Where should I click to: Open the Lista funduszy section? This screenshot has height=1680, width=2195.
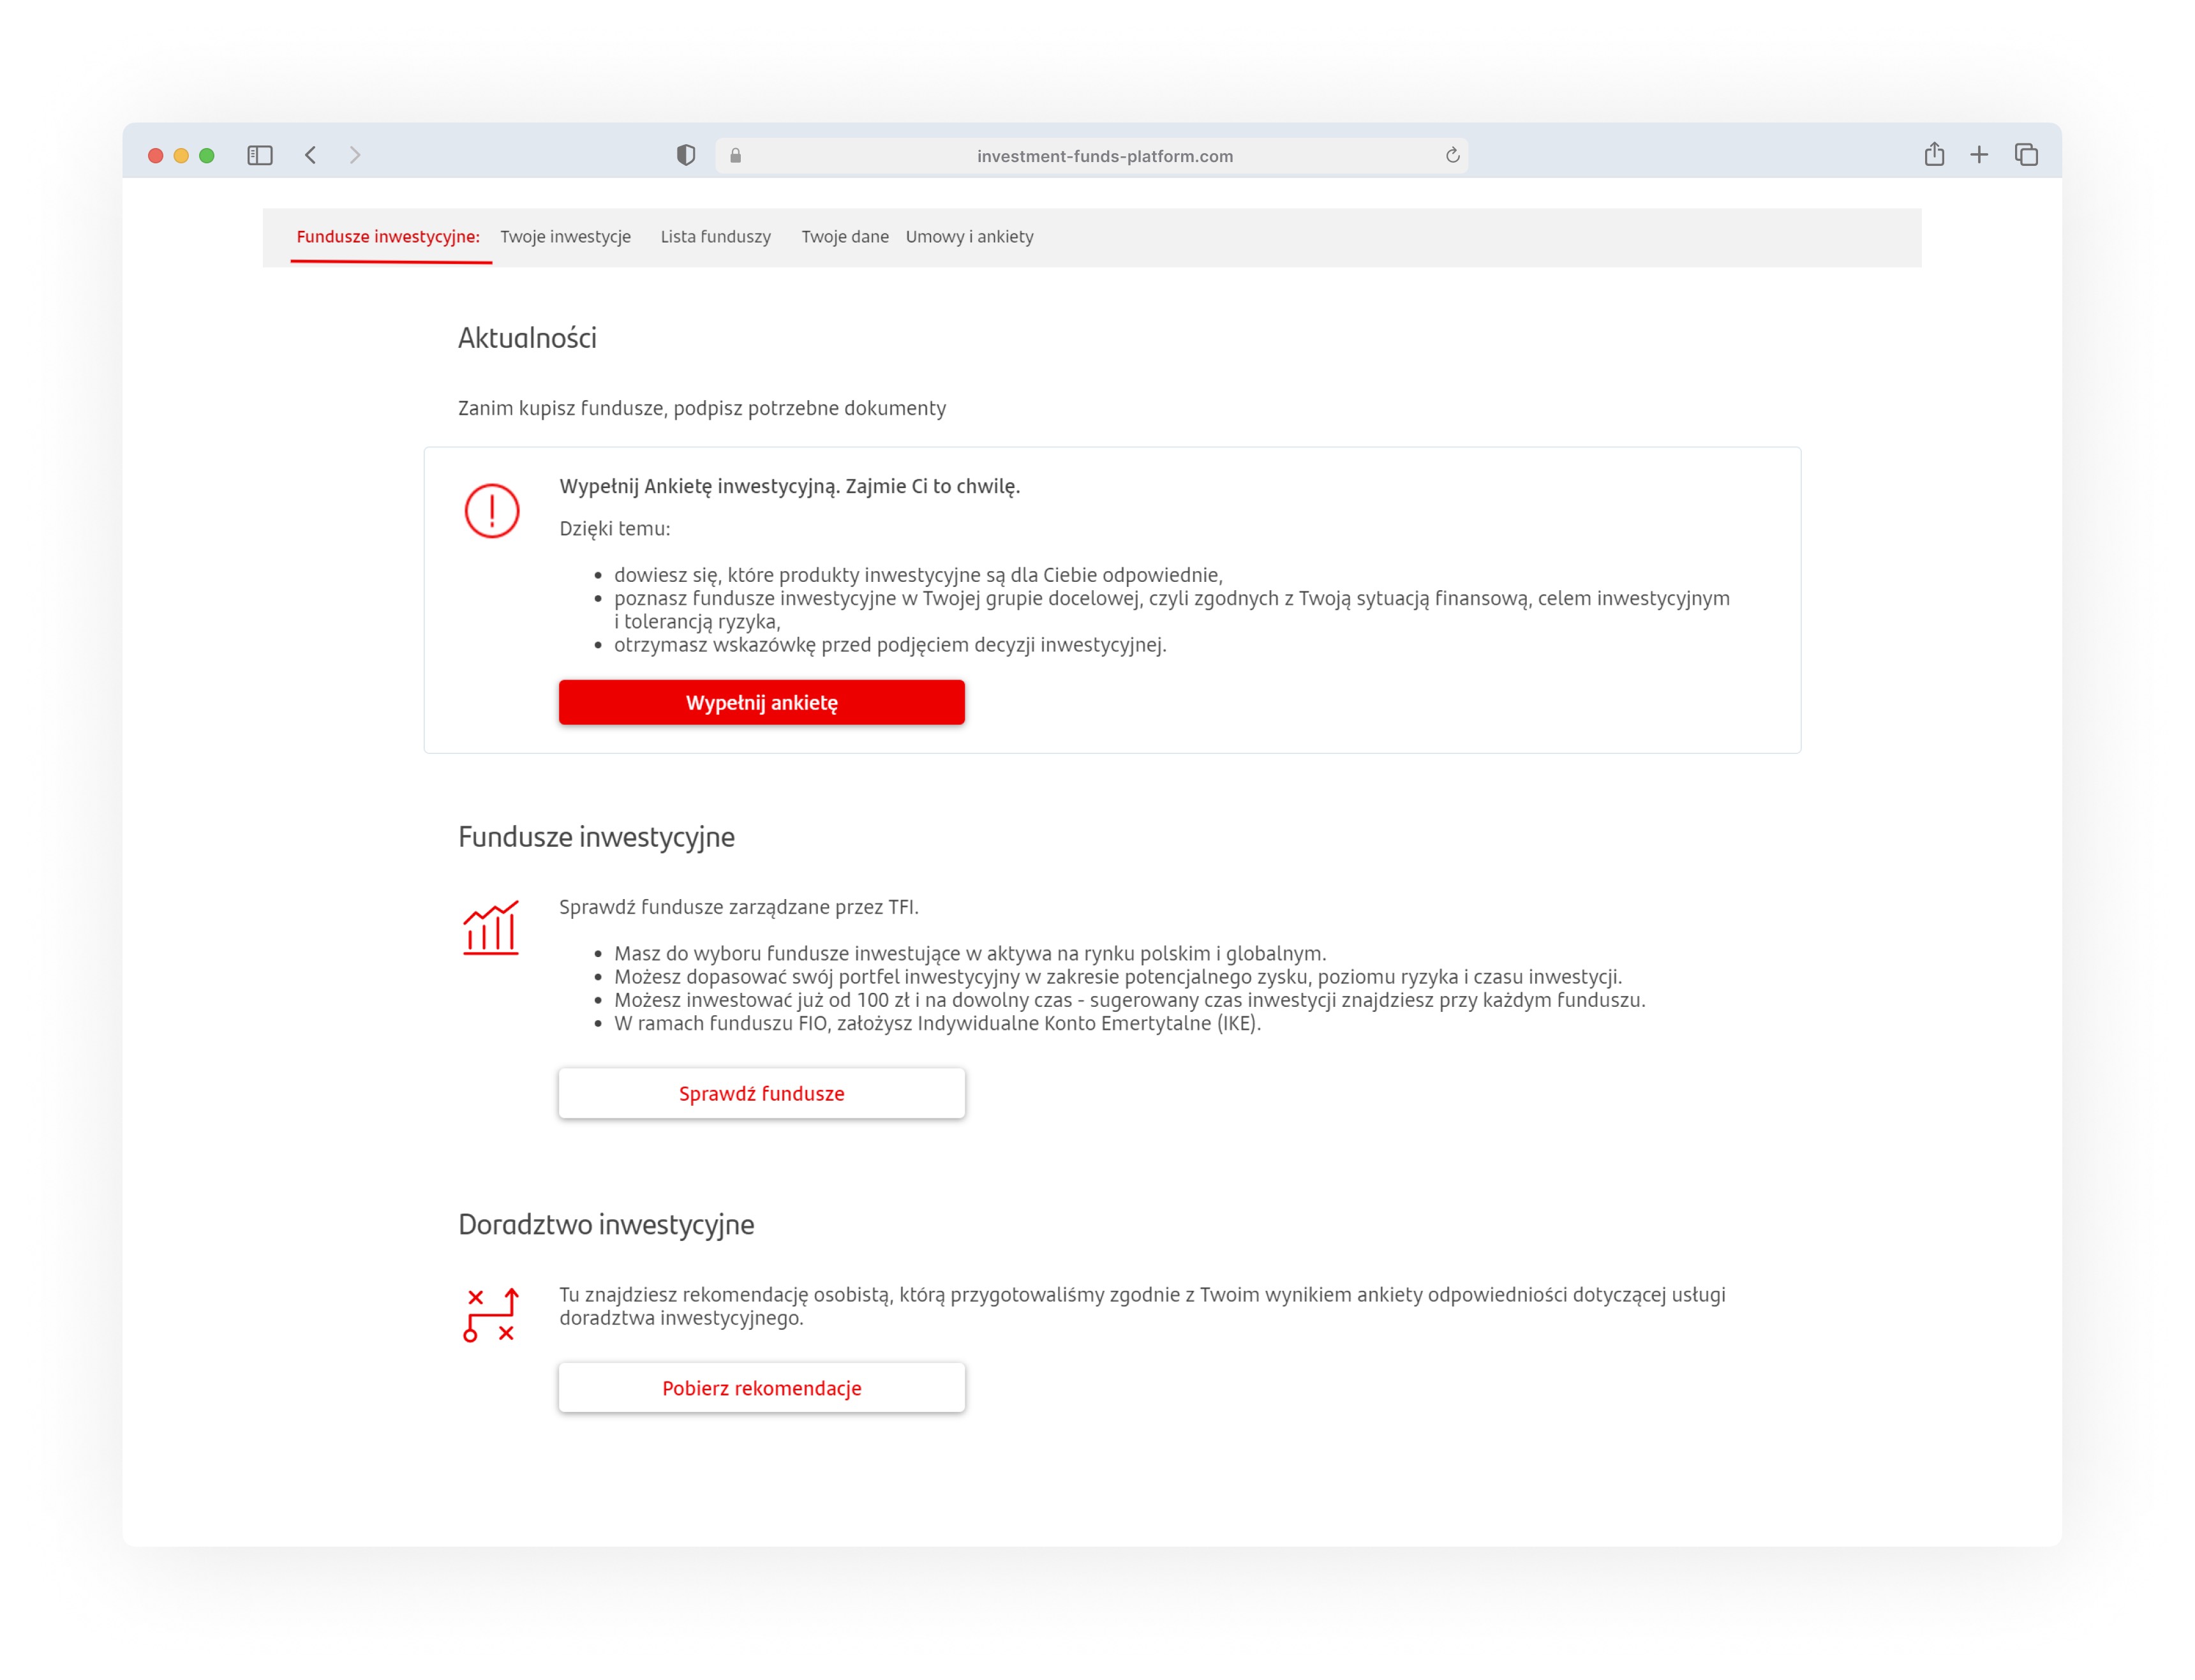(714, 237)
